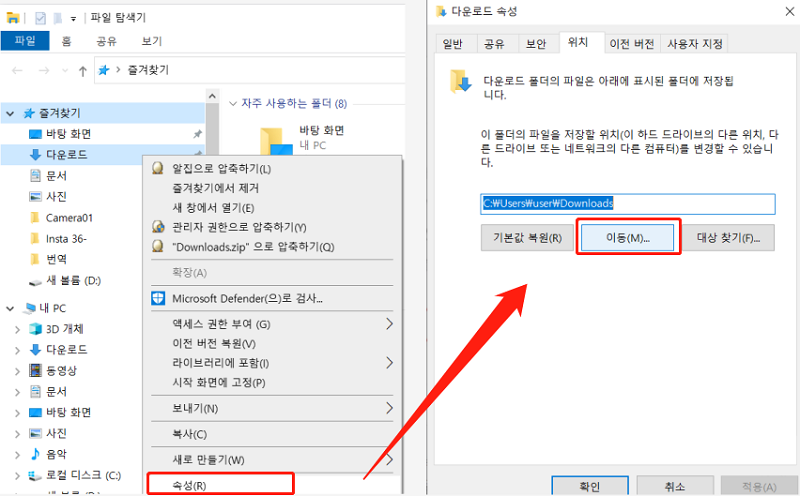
Task: Choose 새 창에서 열기(E) from context menu
Action: tap(213, 208)
